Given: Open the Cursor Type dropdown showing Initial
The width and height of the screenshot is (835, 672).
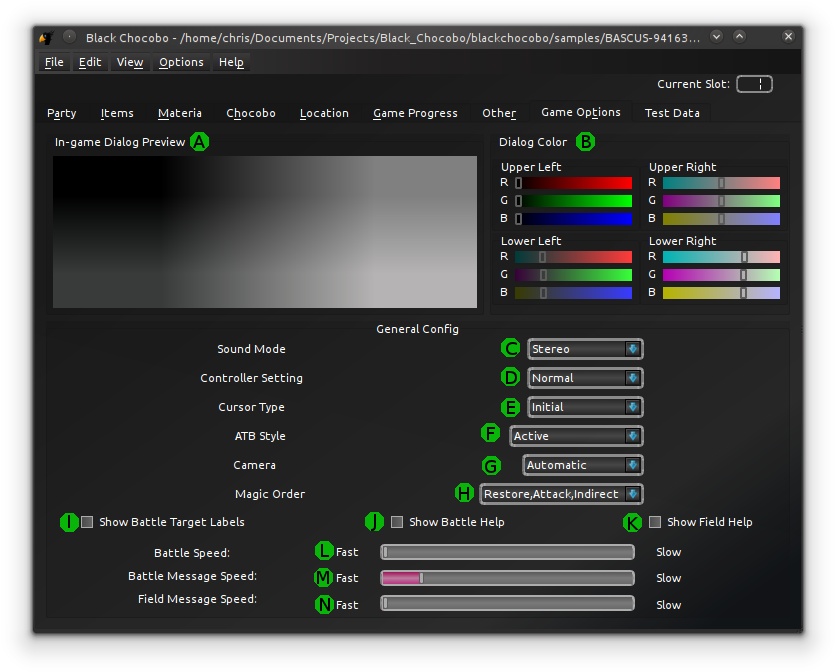Looking at the screenshot, I should point(585,407).
